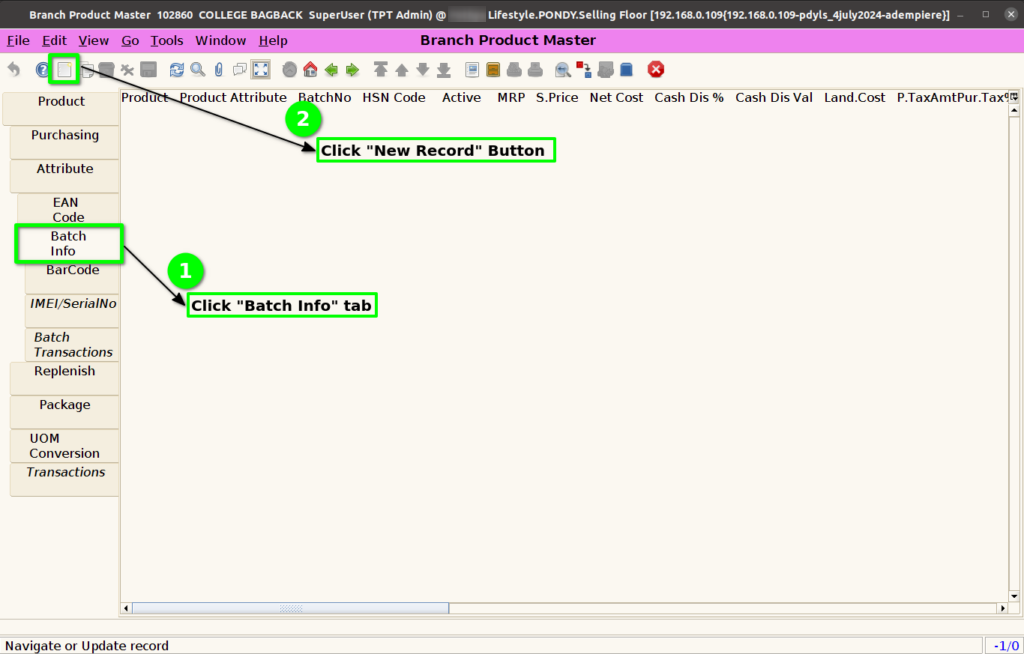Switch to the Package tab
This screenshot has height=654, width=1024.
65,412
